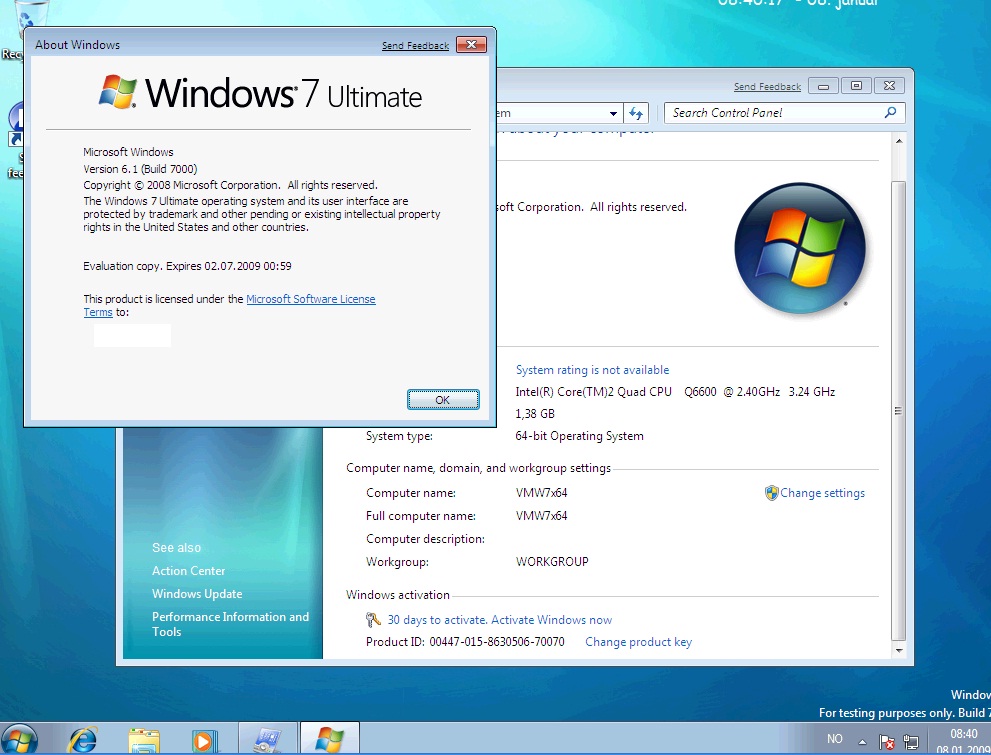
Task: Click the shield icon beside Change settings
Action: coord(771,493)
